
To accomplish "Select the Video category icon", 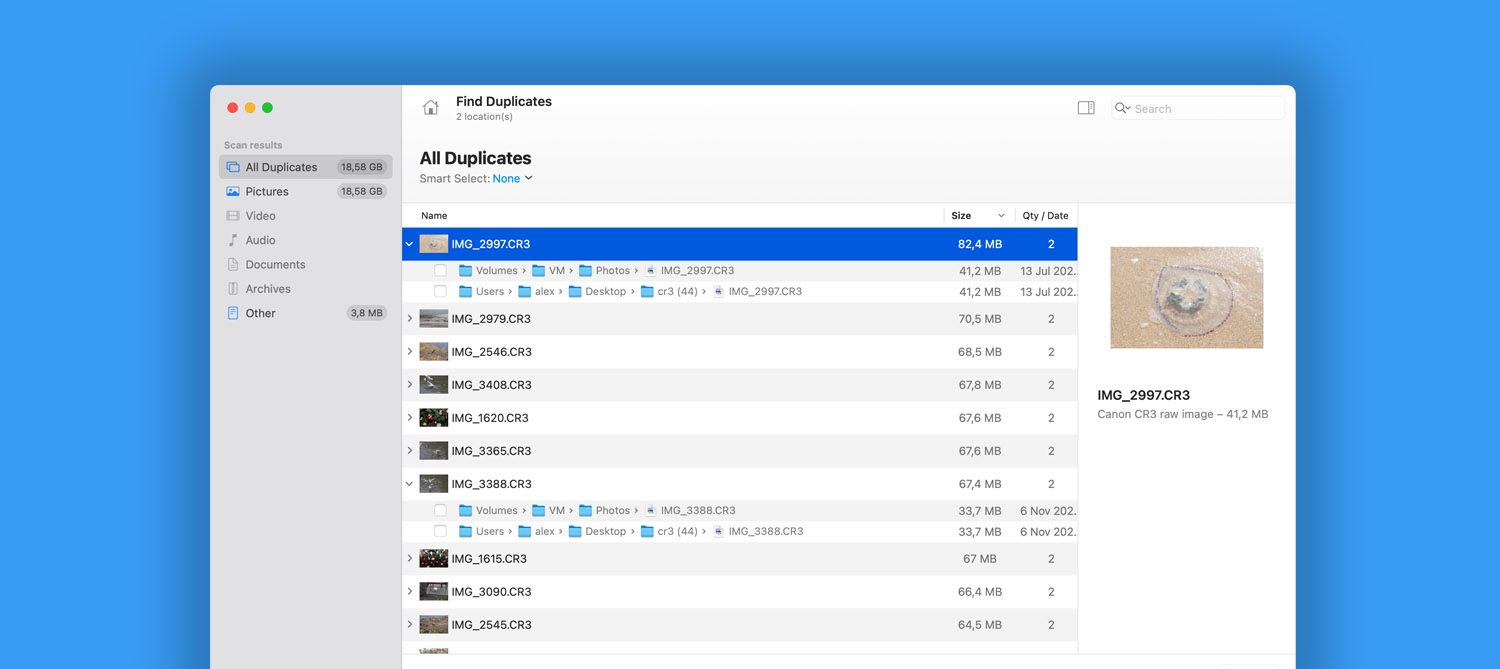I will point(234,215).
